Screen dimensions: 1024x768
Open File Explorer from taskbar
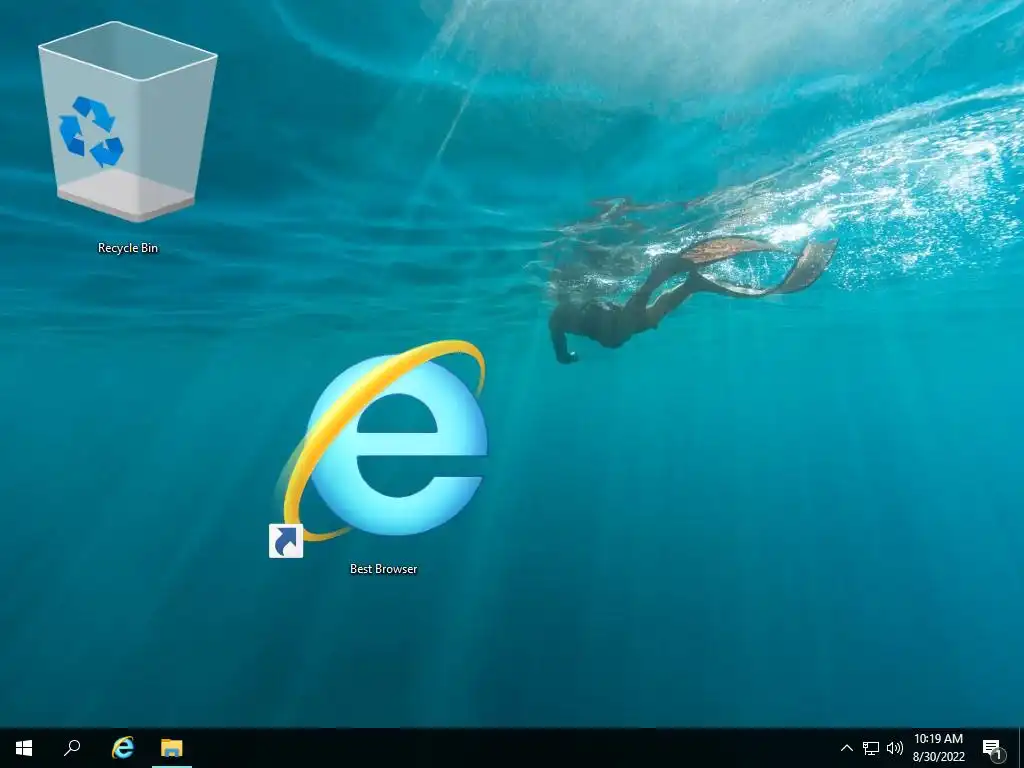172,748
